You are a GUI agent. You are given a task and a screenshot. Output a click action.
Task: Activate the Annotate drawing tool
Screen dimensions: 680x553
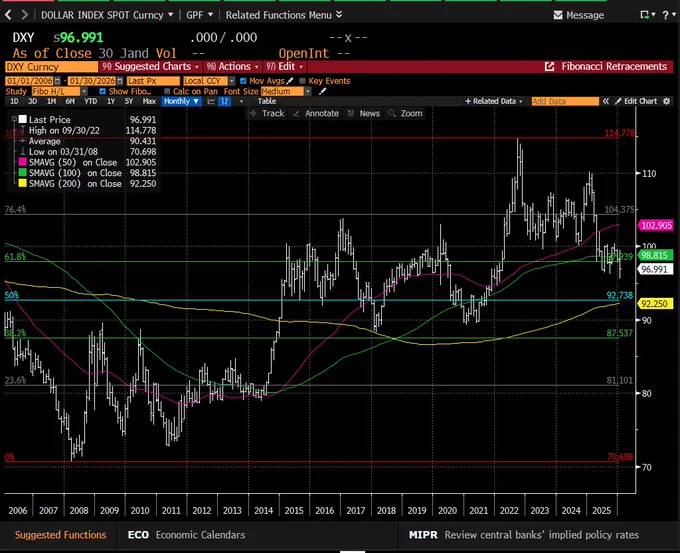click(x=316, y=113)
